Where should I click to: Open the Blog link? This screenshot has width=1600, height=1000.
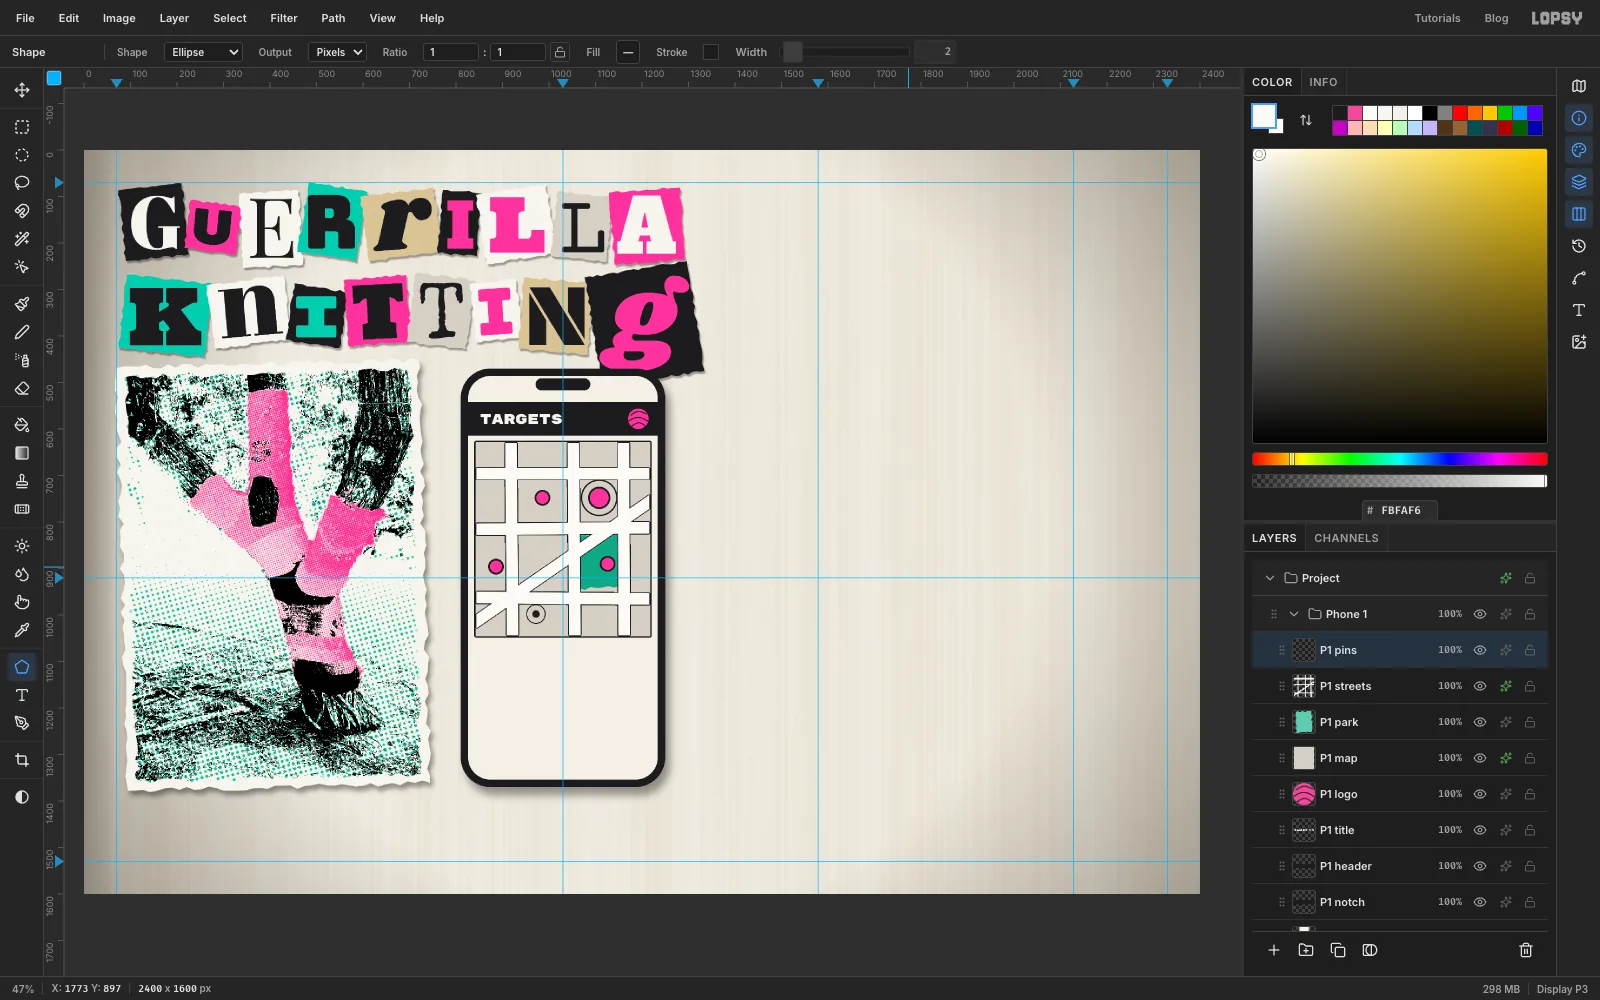[1496, 18]
